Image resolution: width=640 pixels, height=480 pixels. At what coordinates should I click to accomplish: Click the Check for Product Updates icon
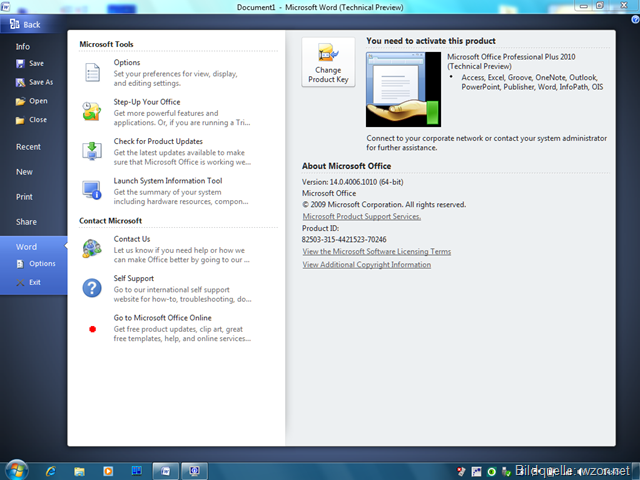click(92, 150)
